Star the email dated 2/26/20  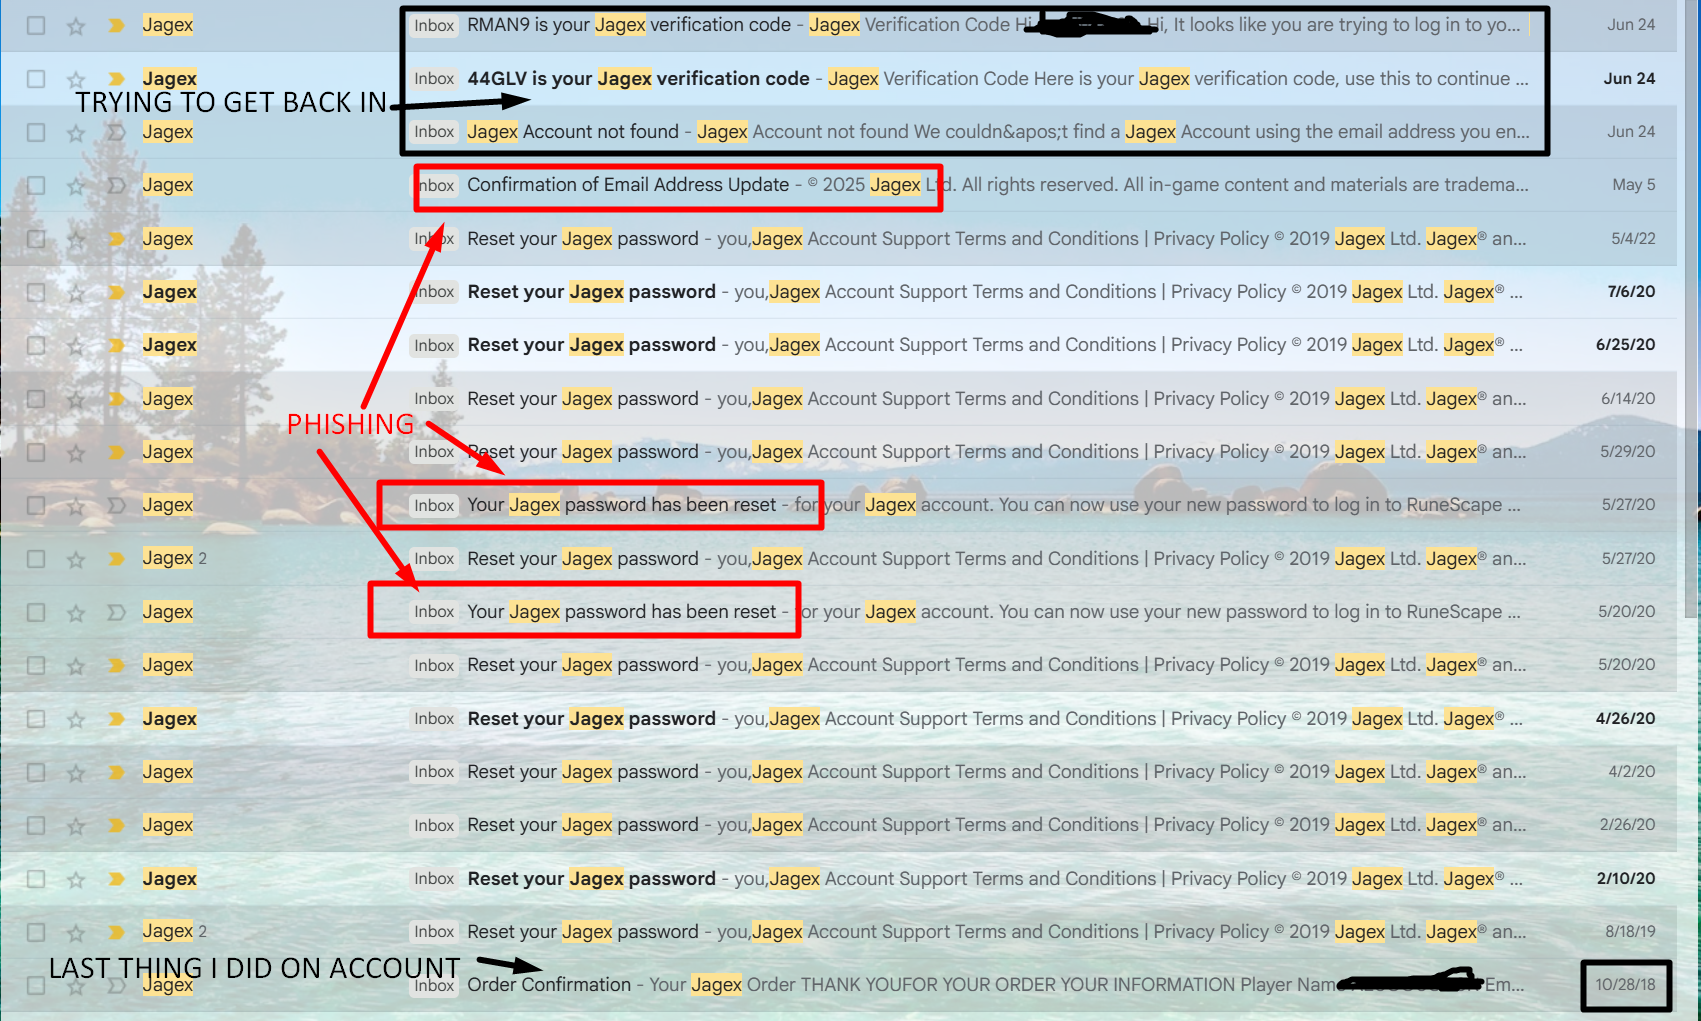click(76, 825)
